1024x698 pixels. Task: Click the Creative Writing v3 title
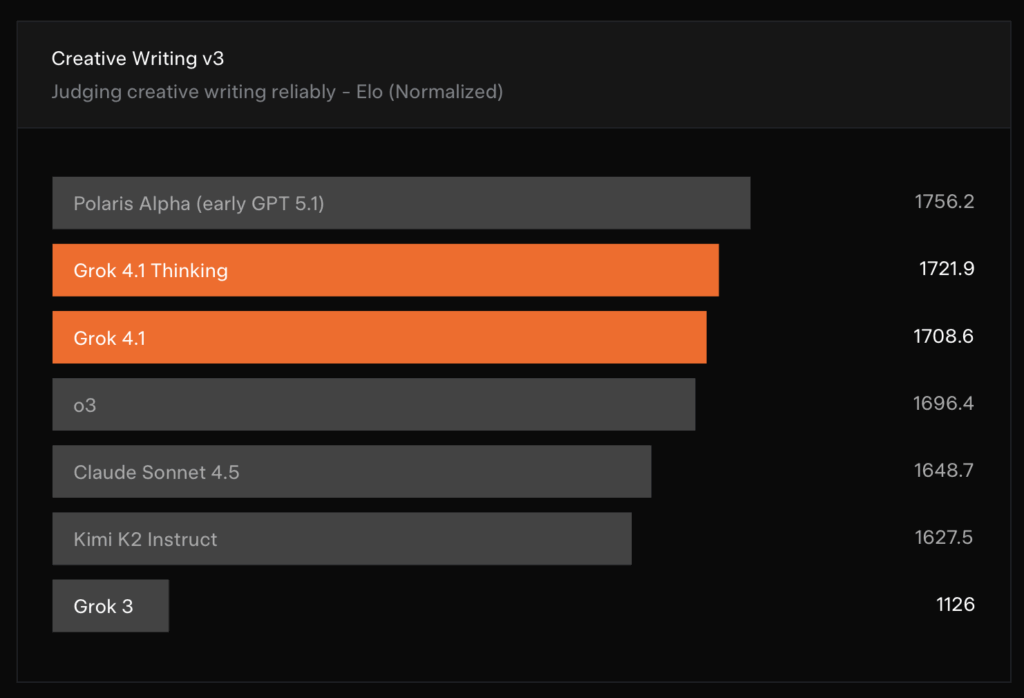(x=138, y=59)
